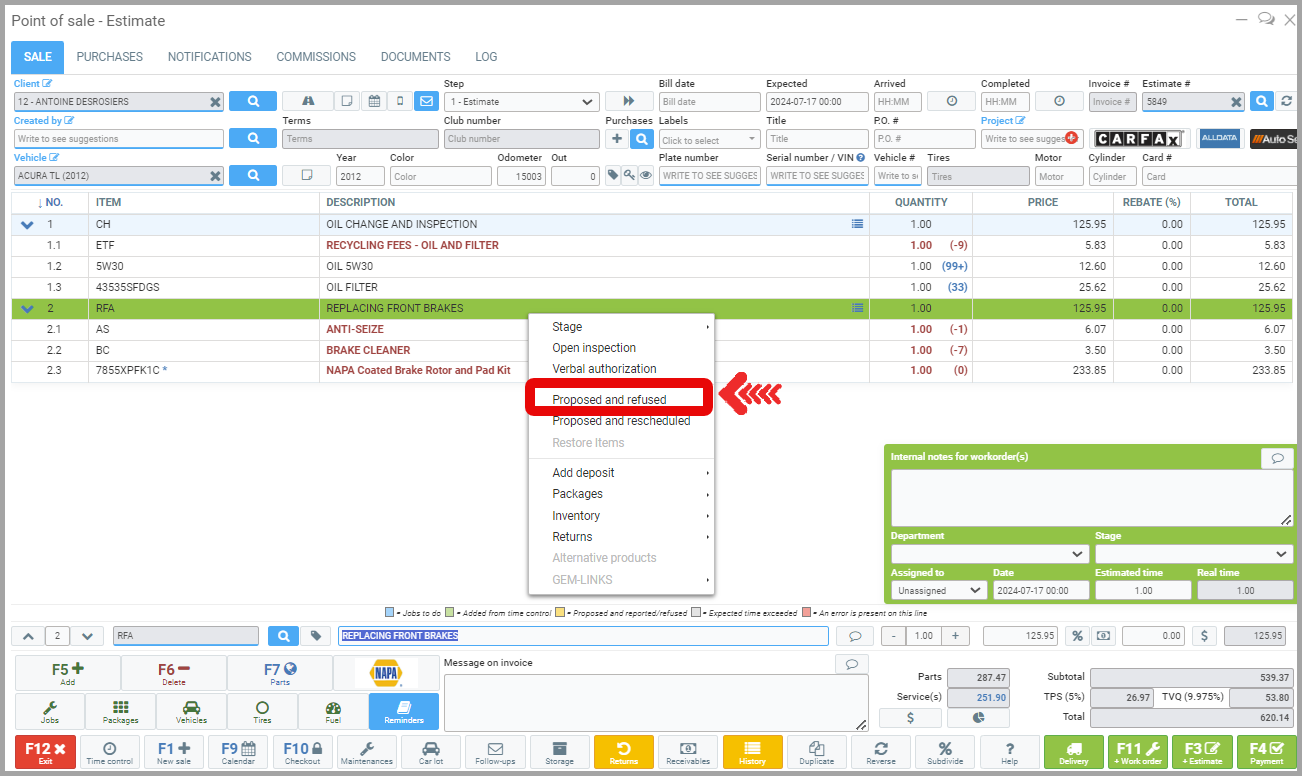Toggle the eye icon beside Out field
1302x776 pixels.
(x=646, y=176)
